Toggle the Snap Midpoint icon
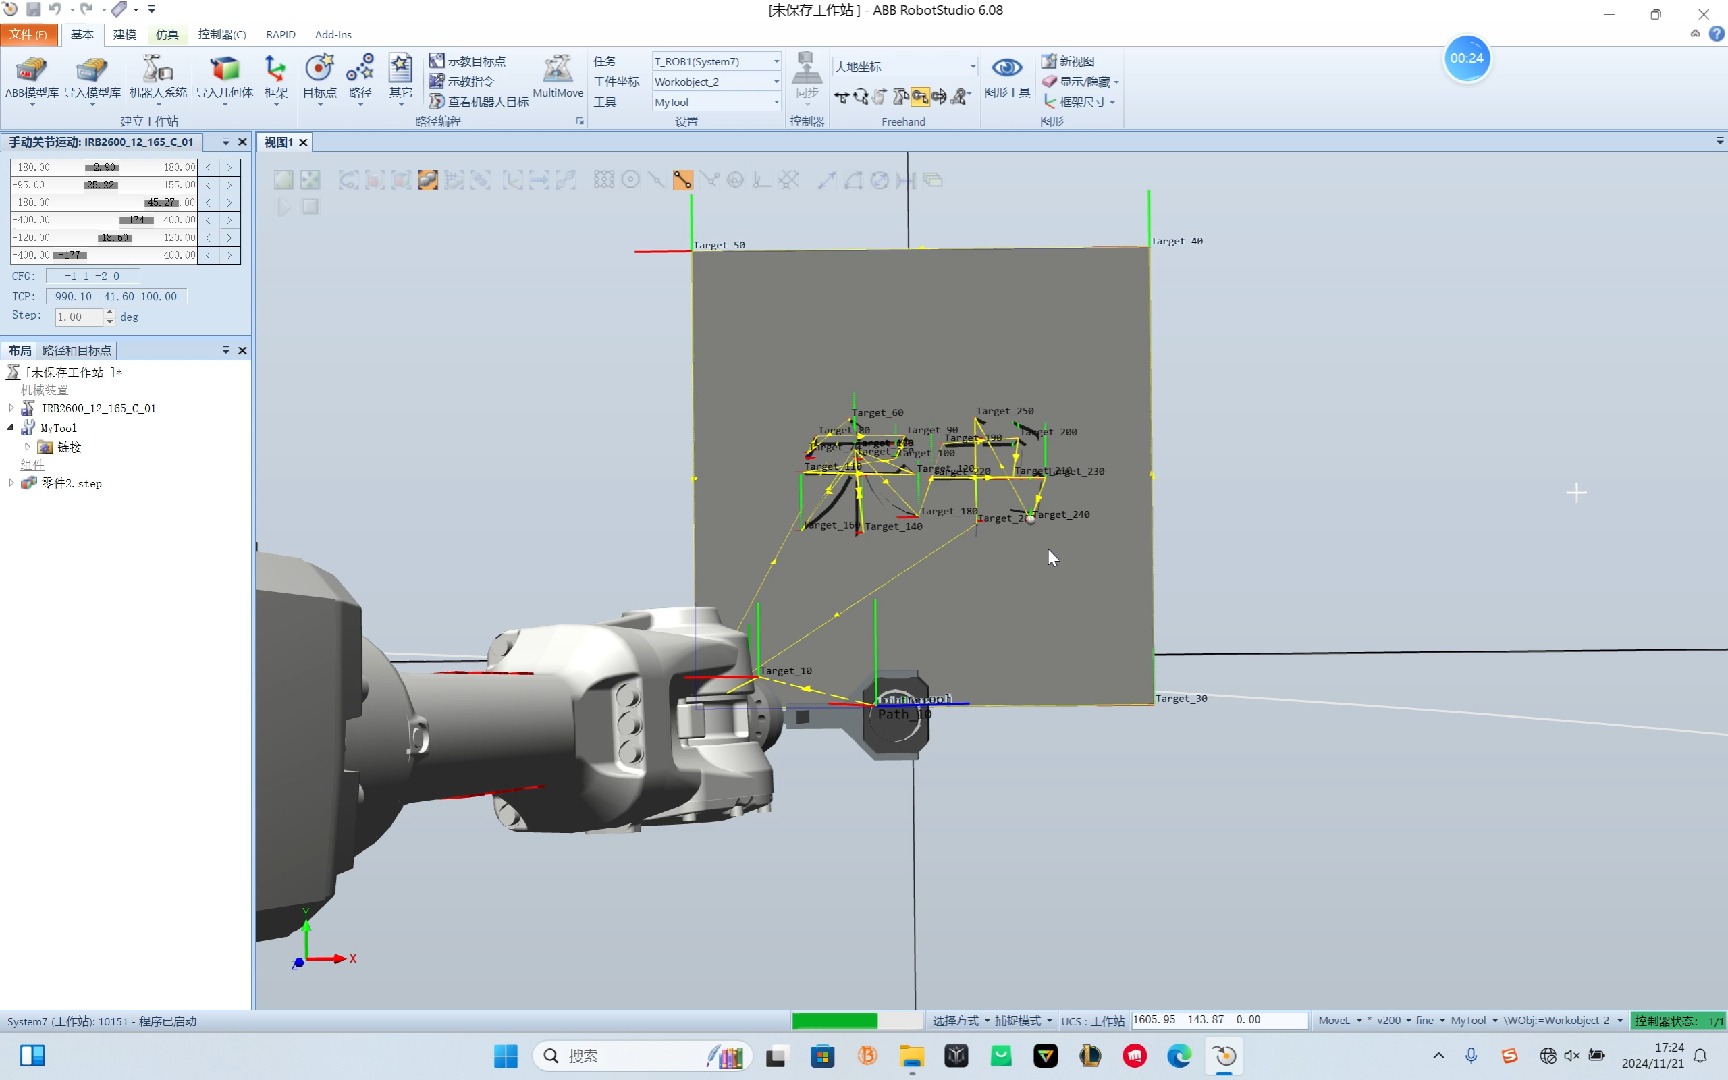 [656, 180]
